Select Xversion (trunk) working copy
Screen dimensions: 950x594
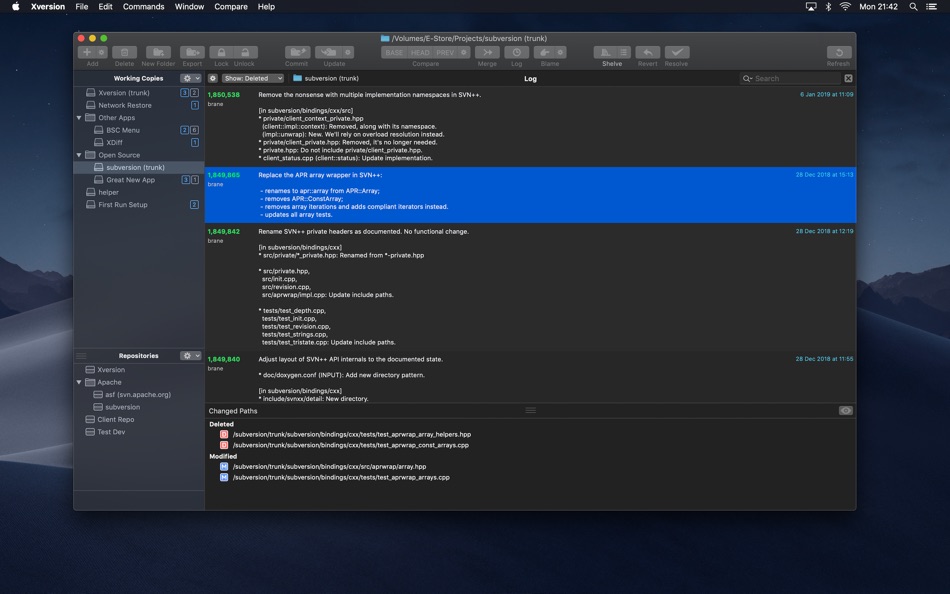point(139,93)
